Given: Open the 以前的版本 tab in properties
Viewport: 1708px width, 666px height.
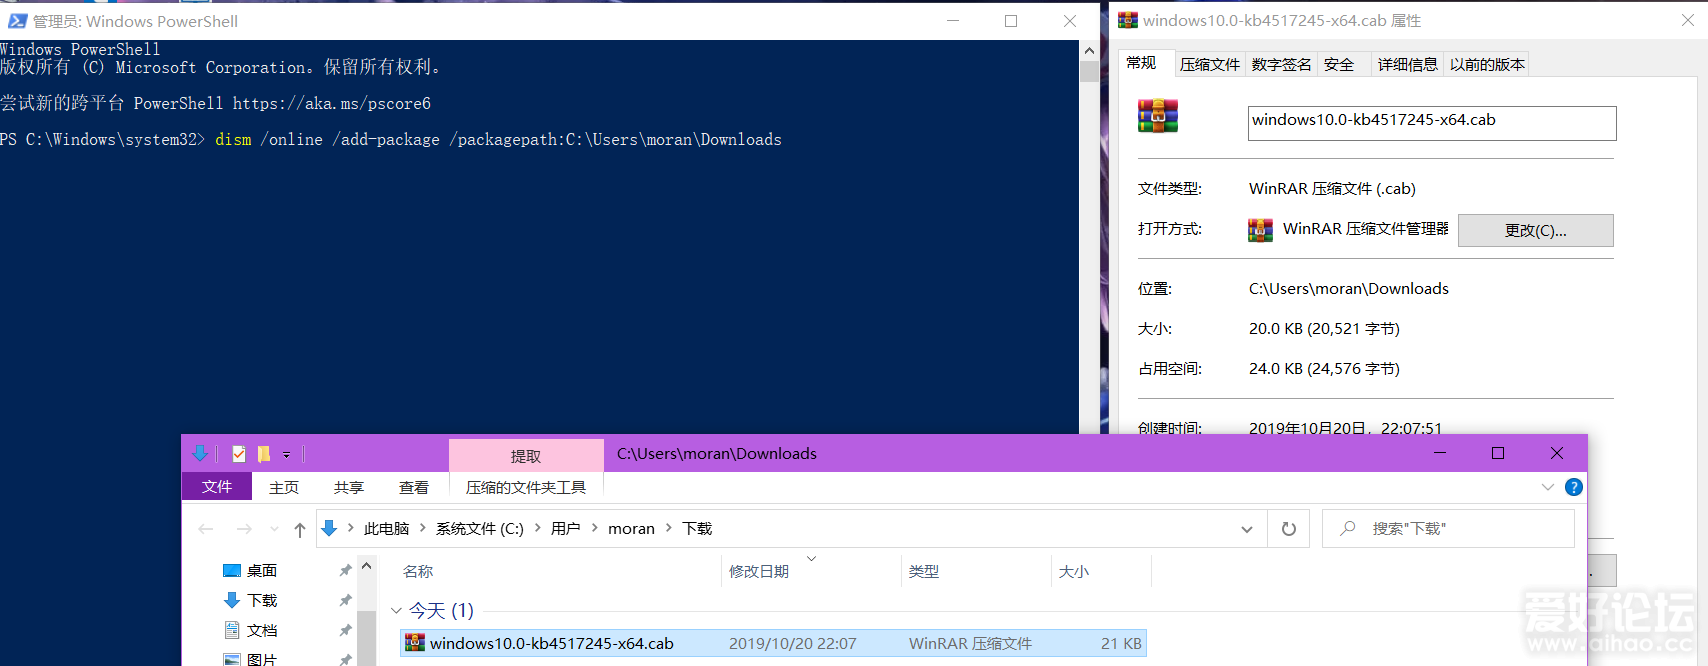Looking at the screenshot, I should click(1487, 65).
